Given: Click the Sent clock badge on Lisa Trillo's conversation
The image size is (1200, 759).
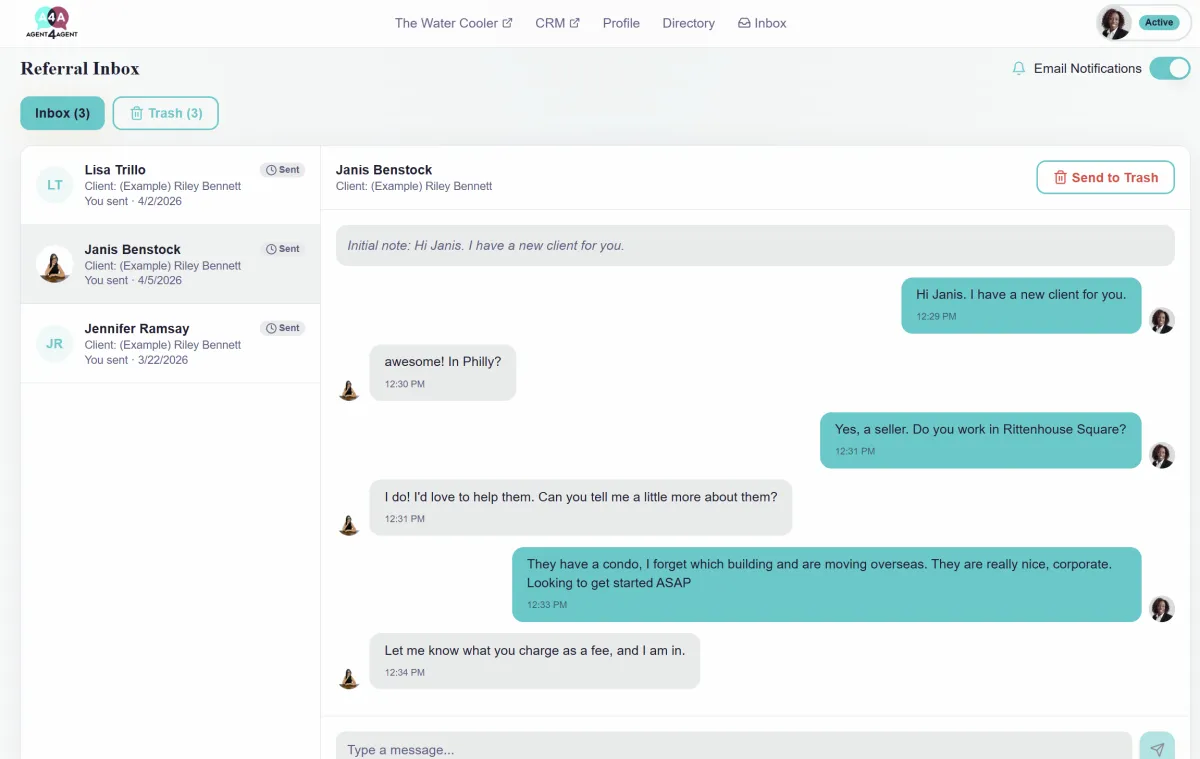Looking at the screenshot, I should 282,169.
